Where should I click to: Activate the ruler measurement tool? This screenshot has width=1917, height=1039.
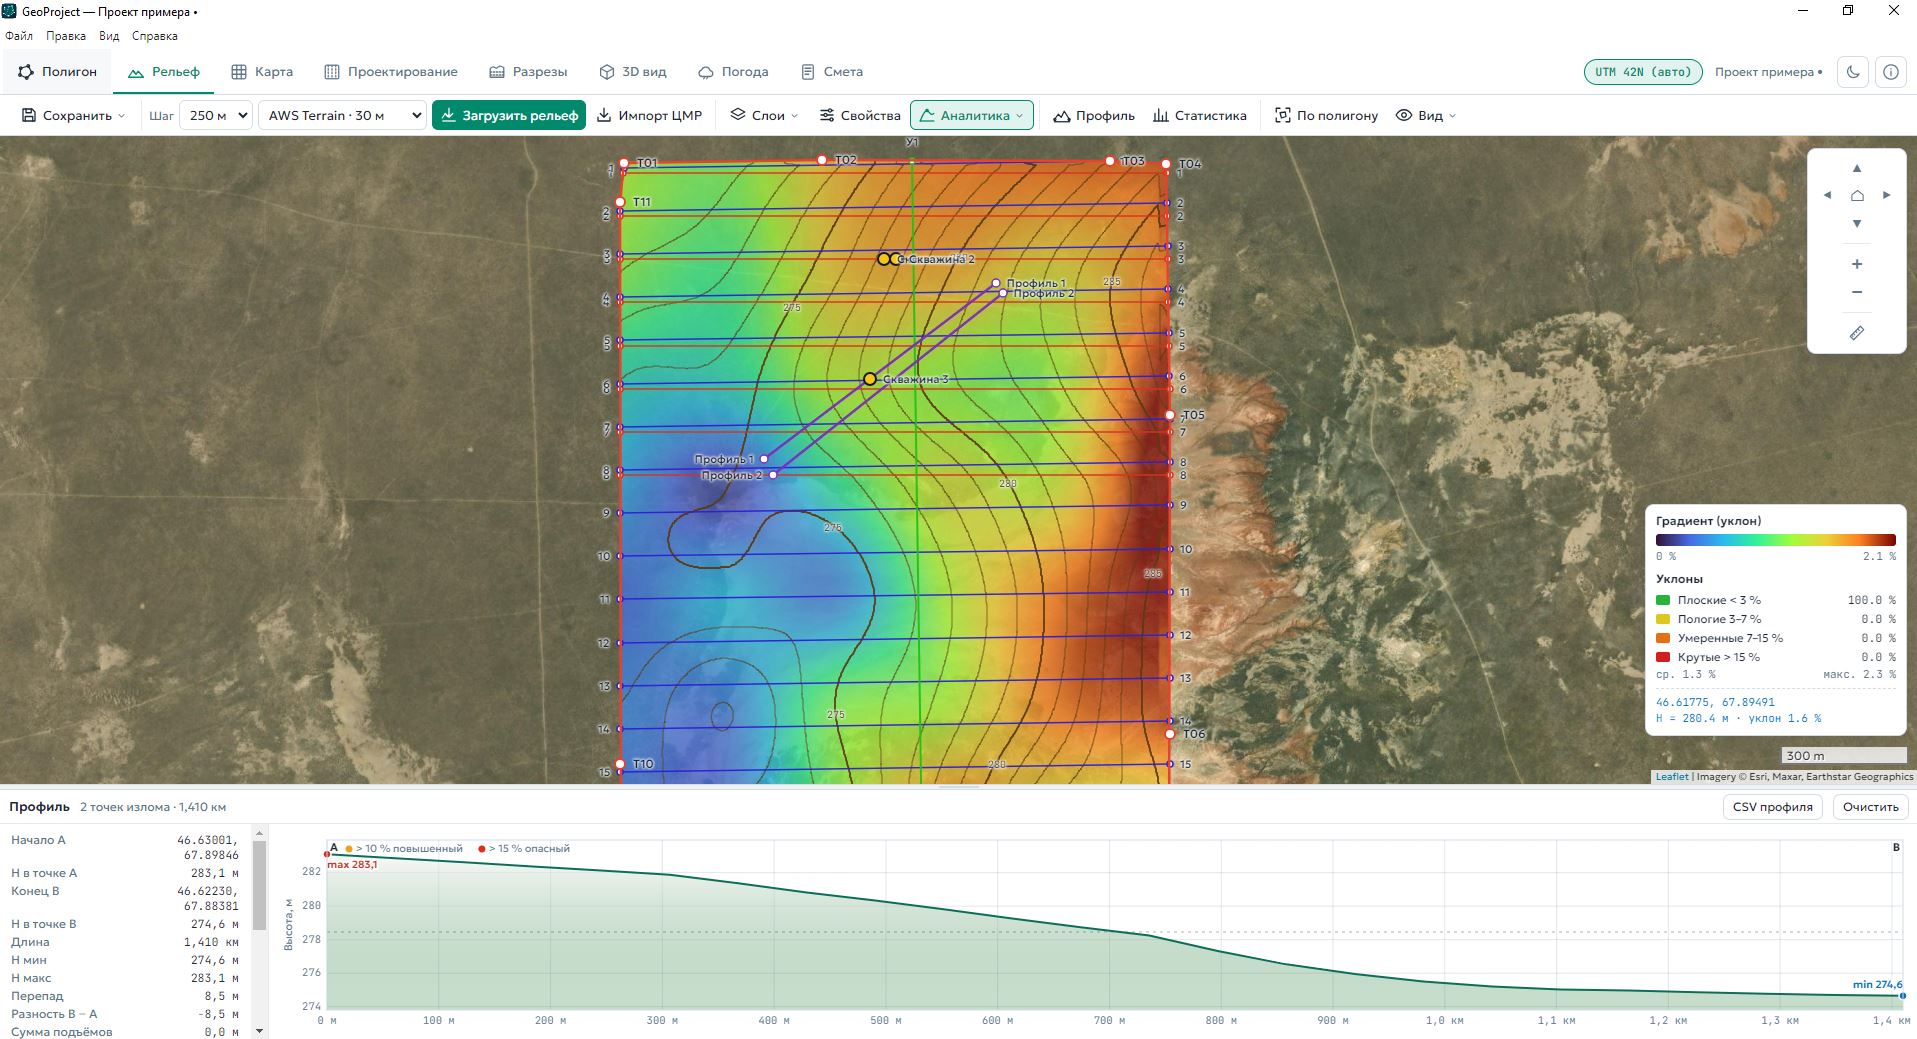click(1857, 333)
